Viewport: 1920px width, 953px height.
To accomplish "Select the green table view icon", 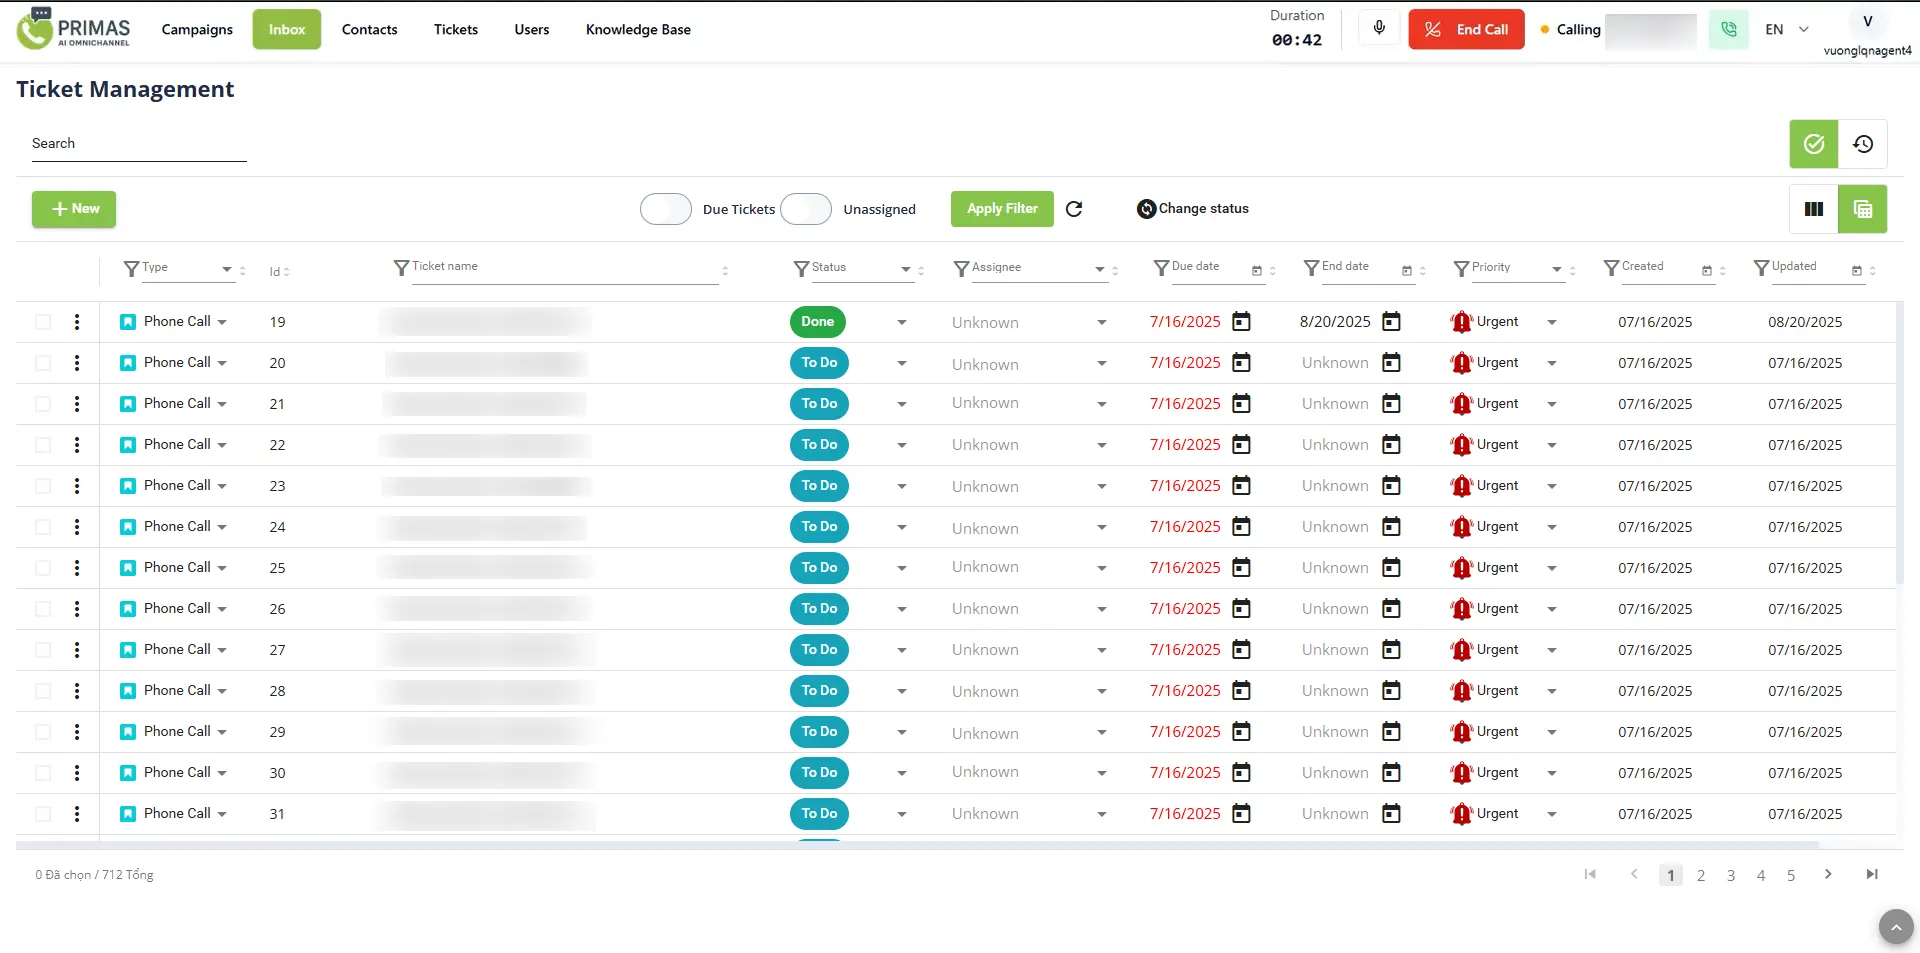I will point(1862,209).
